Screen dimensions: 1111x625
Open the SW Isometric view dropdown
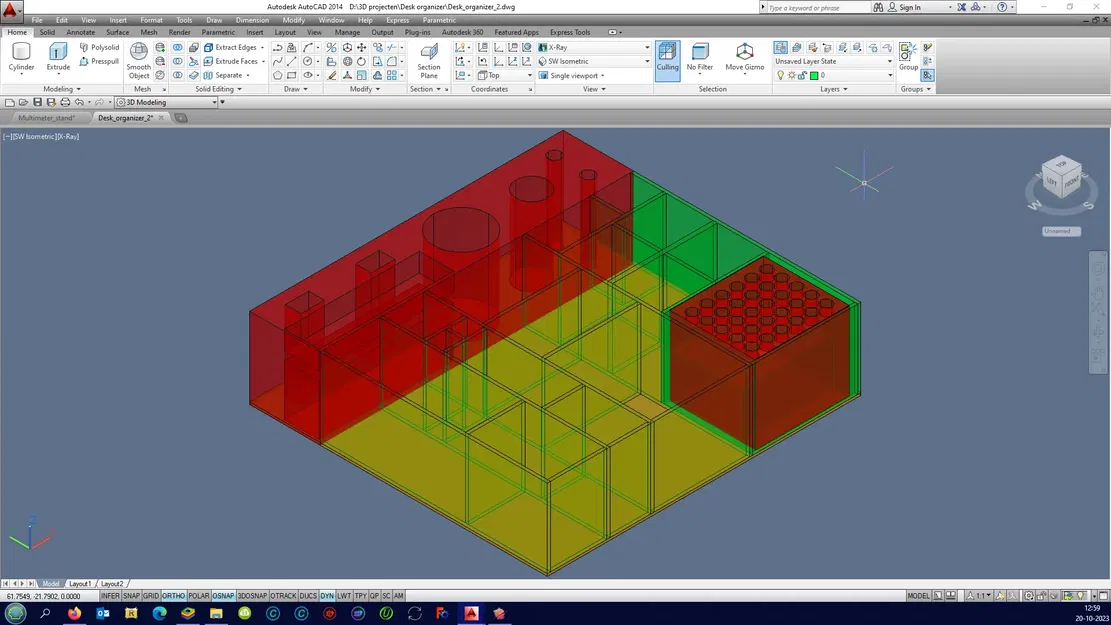pos(594,62)
